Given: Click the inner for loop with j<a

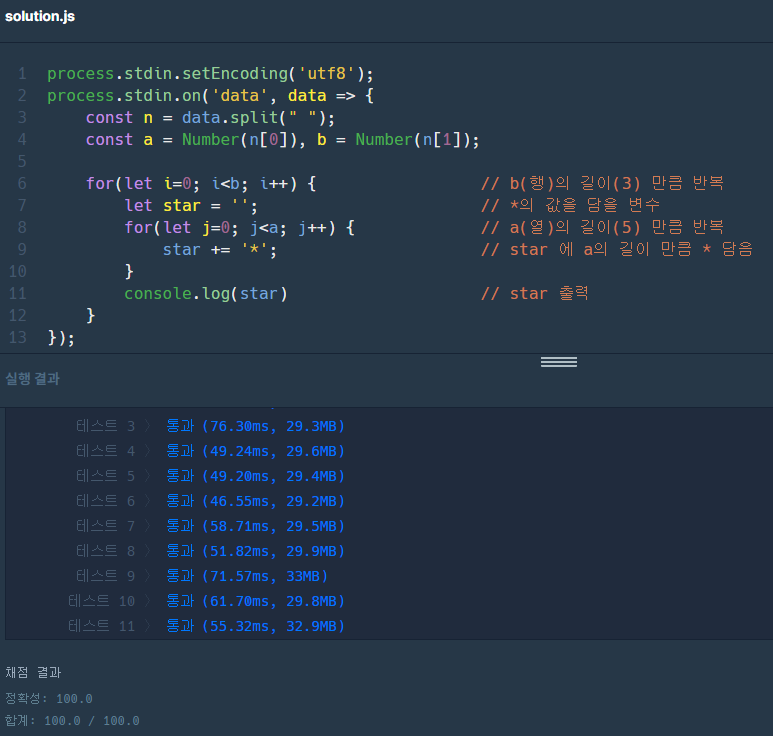Looking at the screenshot, I should [240, 228].
